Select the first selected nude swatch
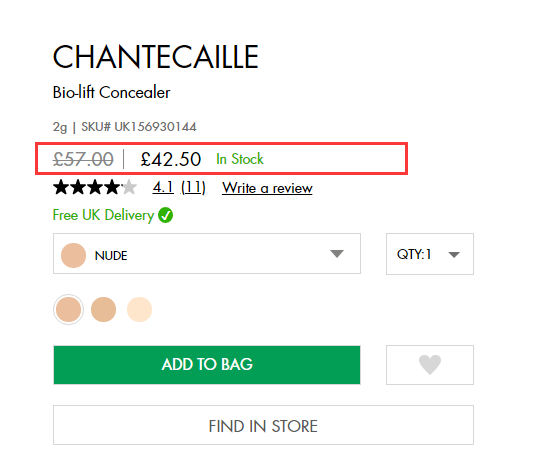The width and height of the screenshot is (534, 469). pos(68,309)
